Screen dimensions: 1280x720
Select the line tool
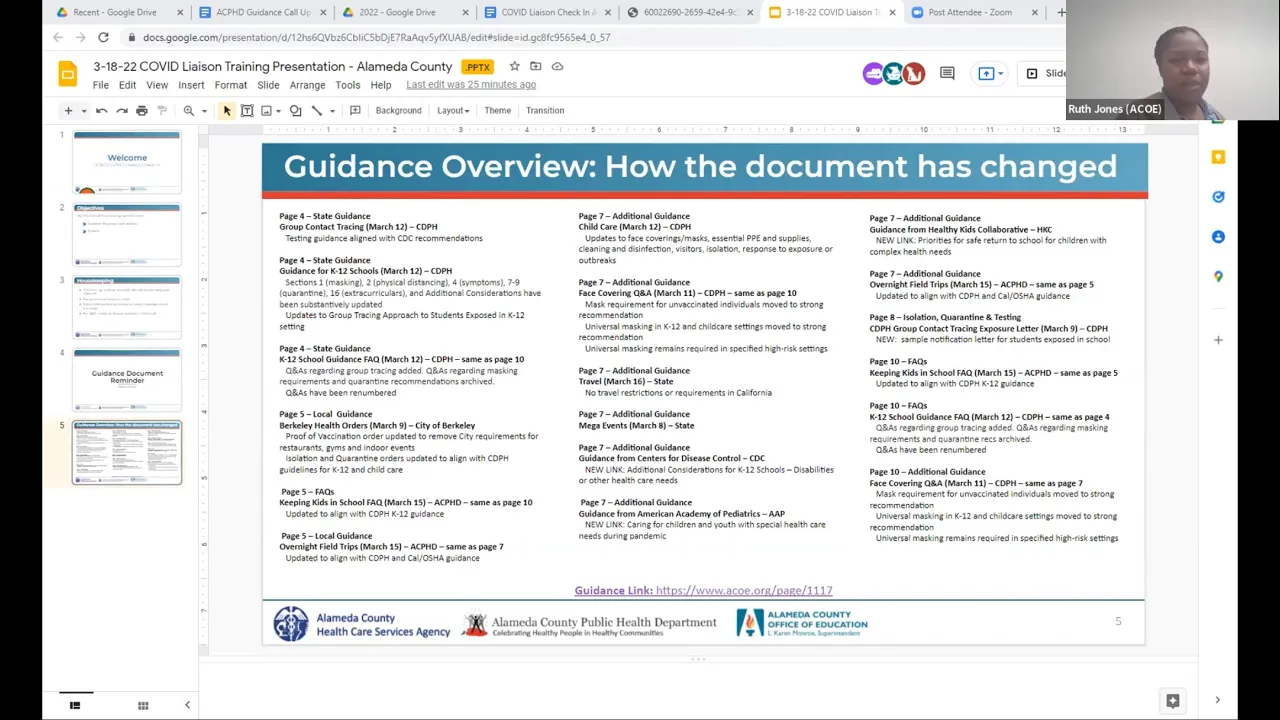316,111
